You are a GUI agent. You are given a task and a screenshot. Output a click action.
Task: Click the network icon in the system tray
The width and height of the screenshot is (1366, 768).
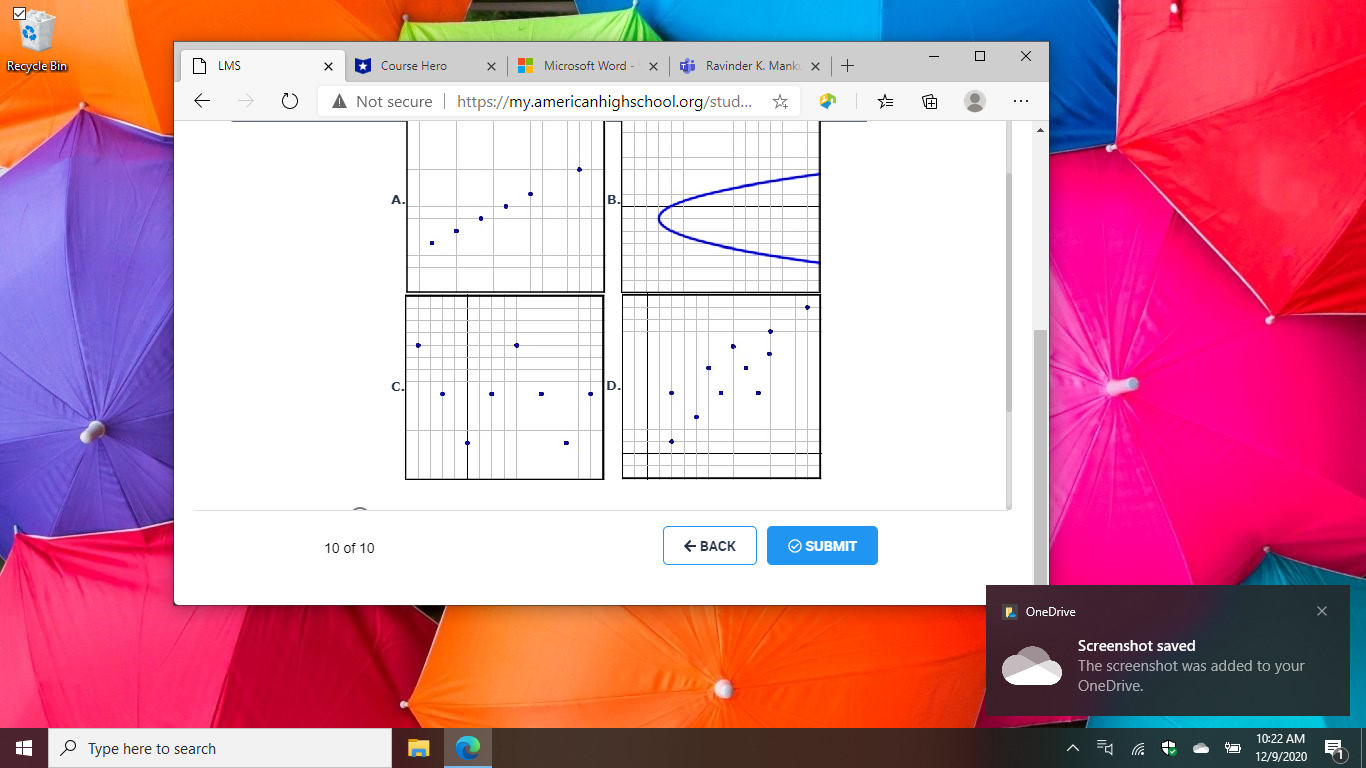(1137, 748)
